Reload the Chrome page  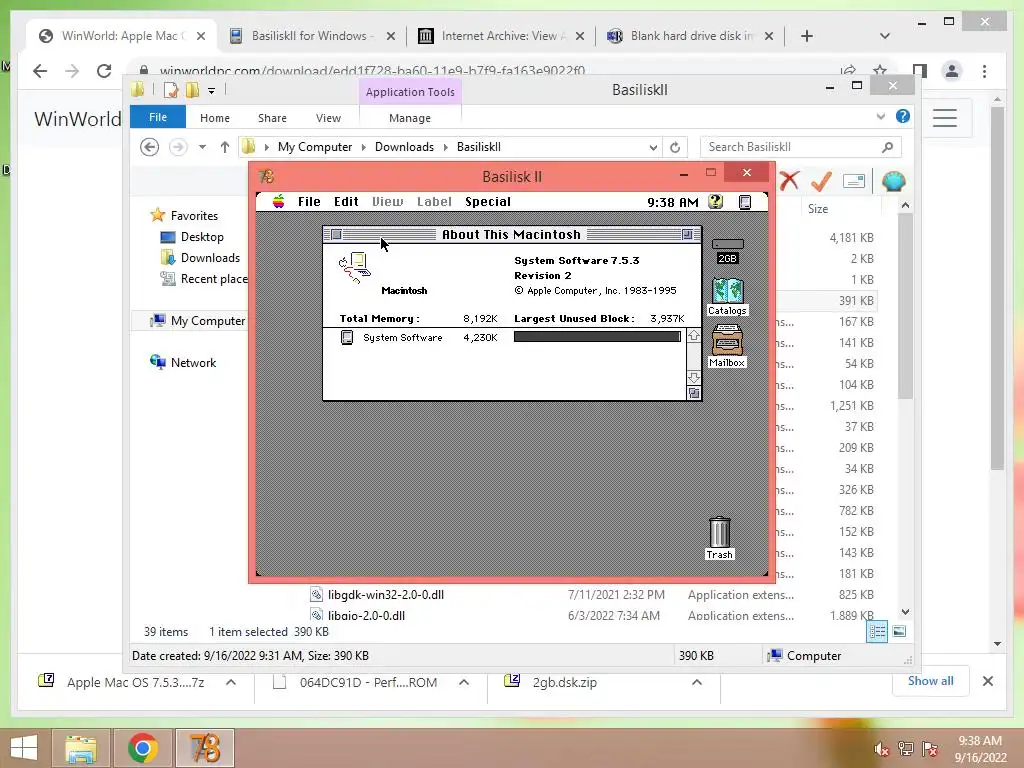click(104, 71)
